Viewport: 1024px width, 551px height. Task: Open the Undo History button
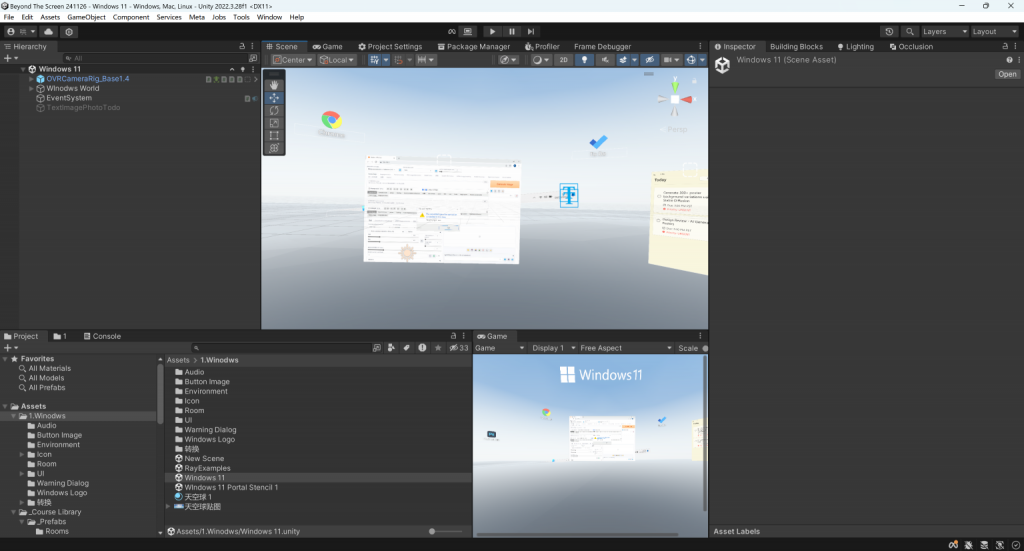coord(889,31)
